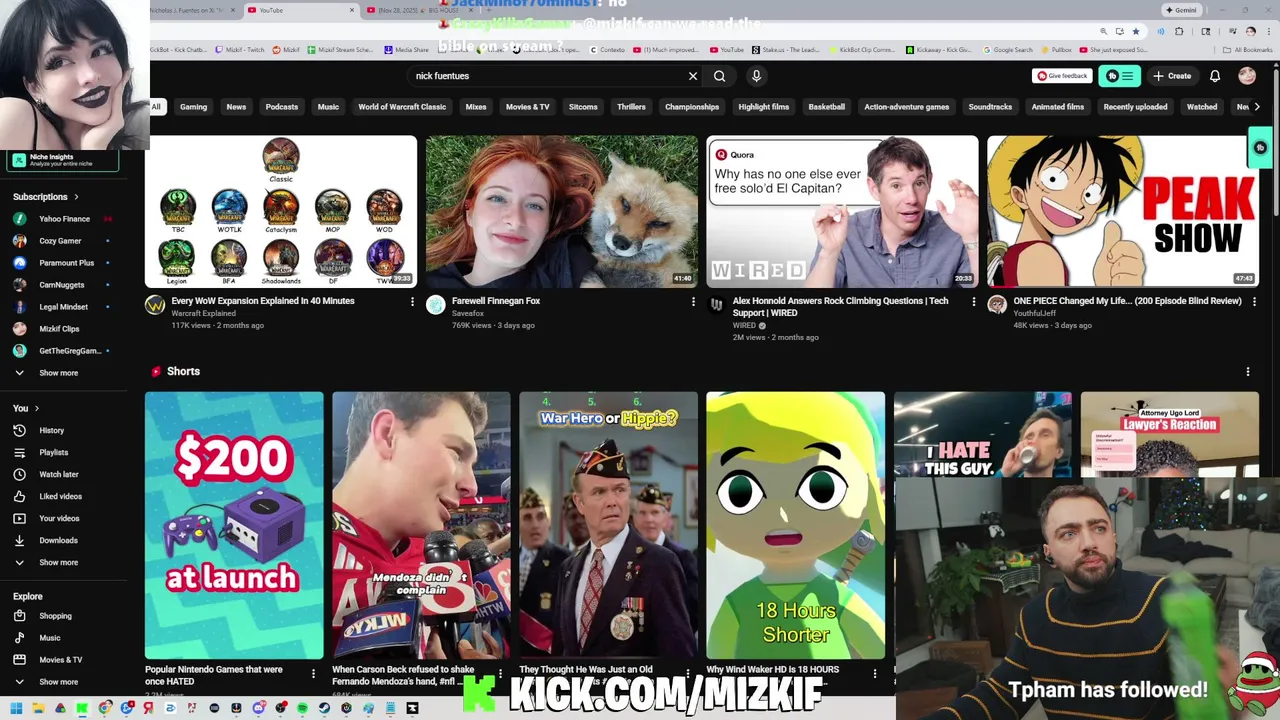Click the Warcraft Explained channel avatar
The width and height of the screenshot is (1280, 720).
(155, 305)
